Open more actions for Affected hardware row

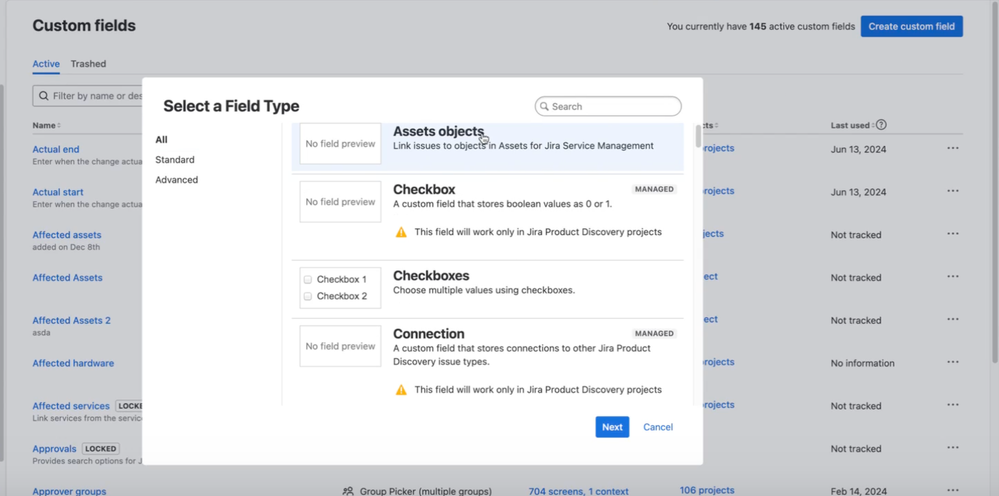pyautogui.click(x=952, y=362)
